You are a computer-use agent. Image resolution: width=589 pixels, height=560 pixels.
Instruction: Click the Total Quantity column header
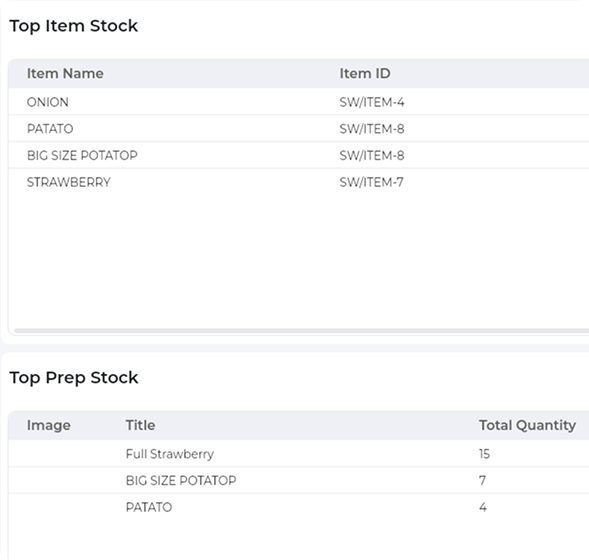527,425
